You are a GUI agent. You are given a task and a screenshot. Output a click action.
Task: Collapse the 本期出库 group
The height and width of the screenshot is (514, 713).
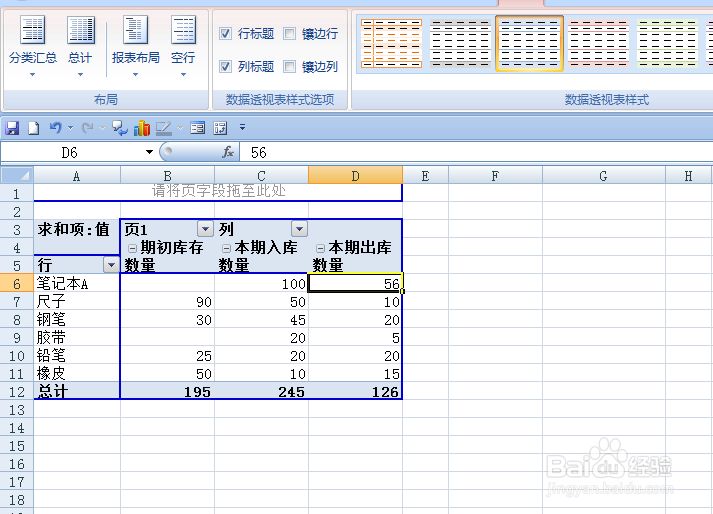(321, 248)
